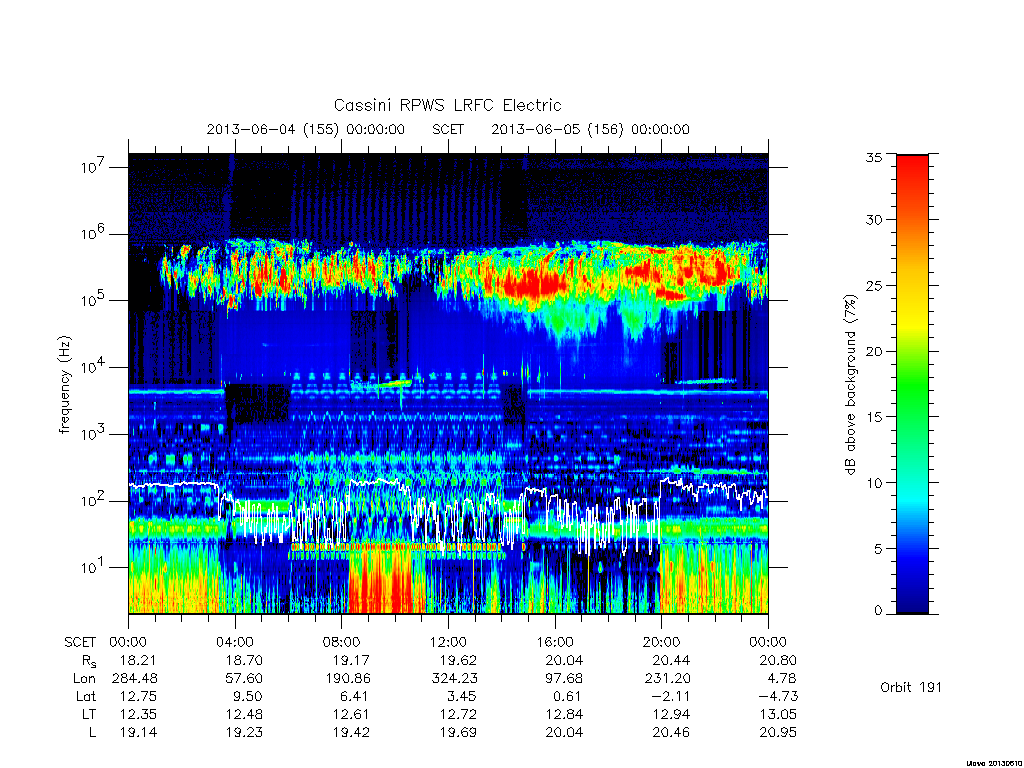Click L value 20.04 in L row
This screenshot has width=1024, height=768.
tap(564, 732)
